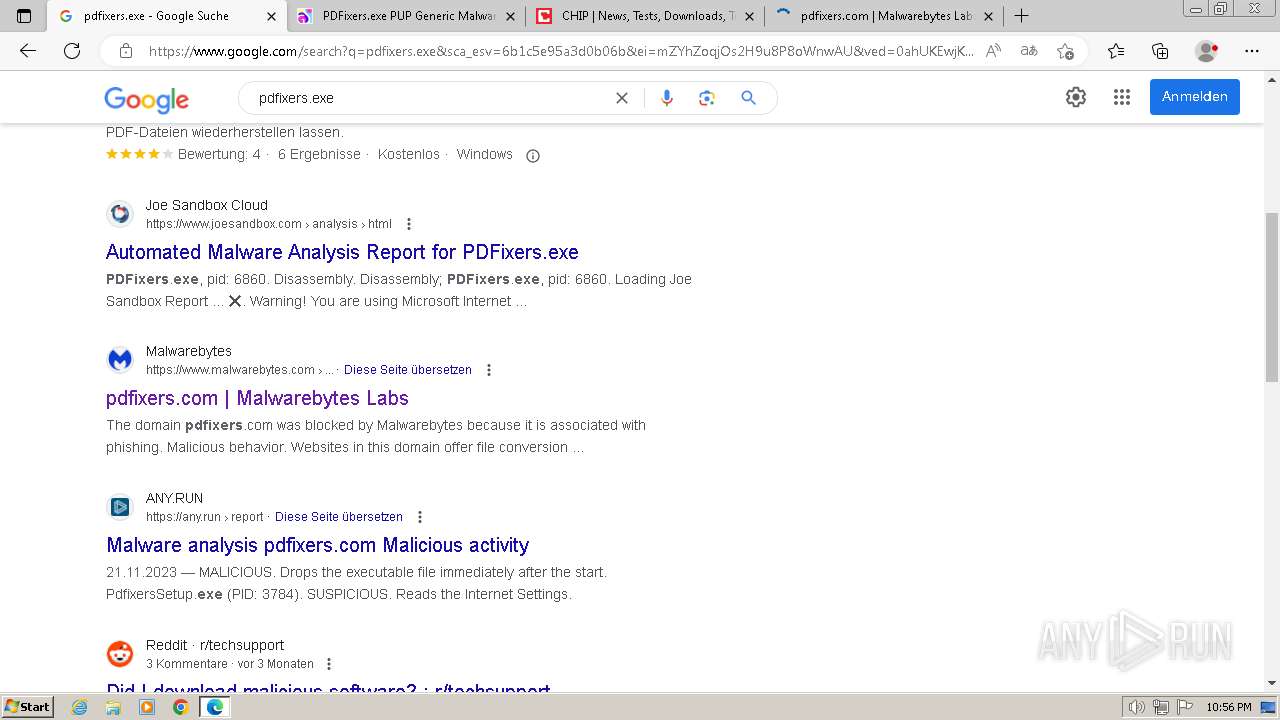This screenshot has width=1280, height=720.
Task: Open the Joe Sandbox Cloud favicon
Action: coord(120,214)
